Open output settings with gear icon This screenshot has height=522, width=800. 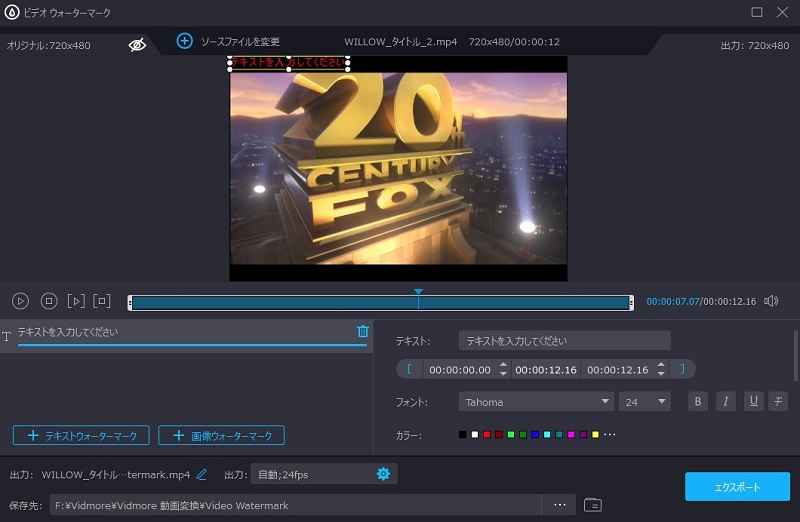(383, 474)
